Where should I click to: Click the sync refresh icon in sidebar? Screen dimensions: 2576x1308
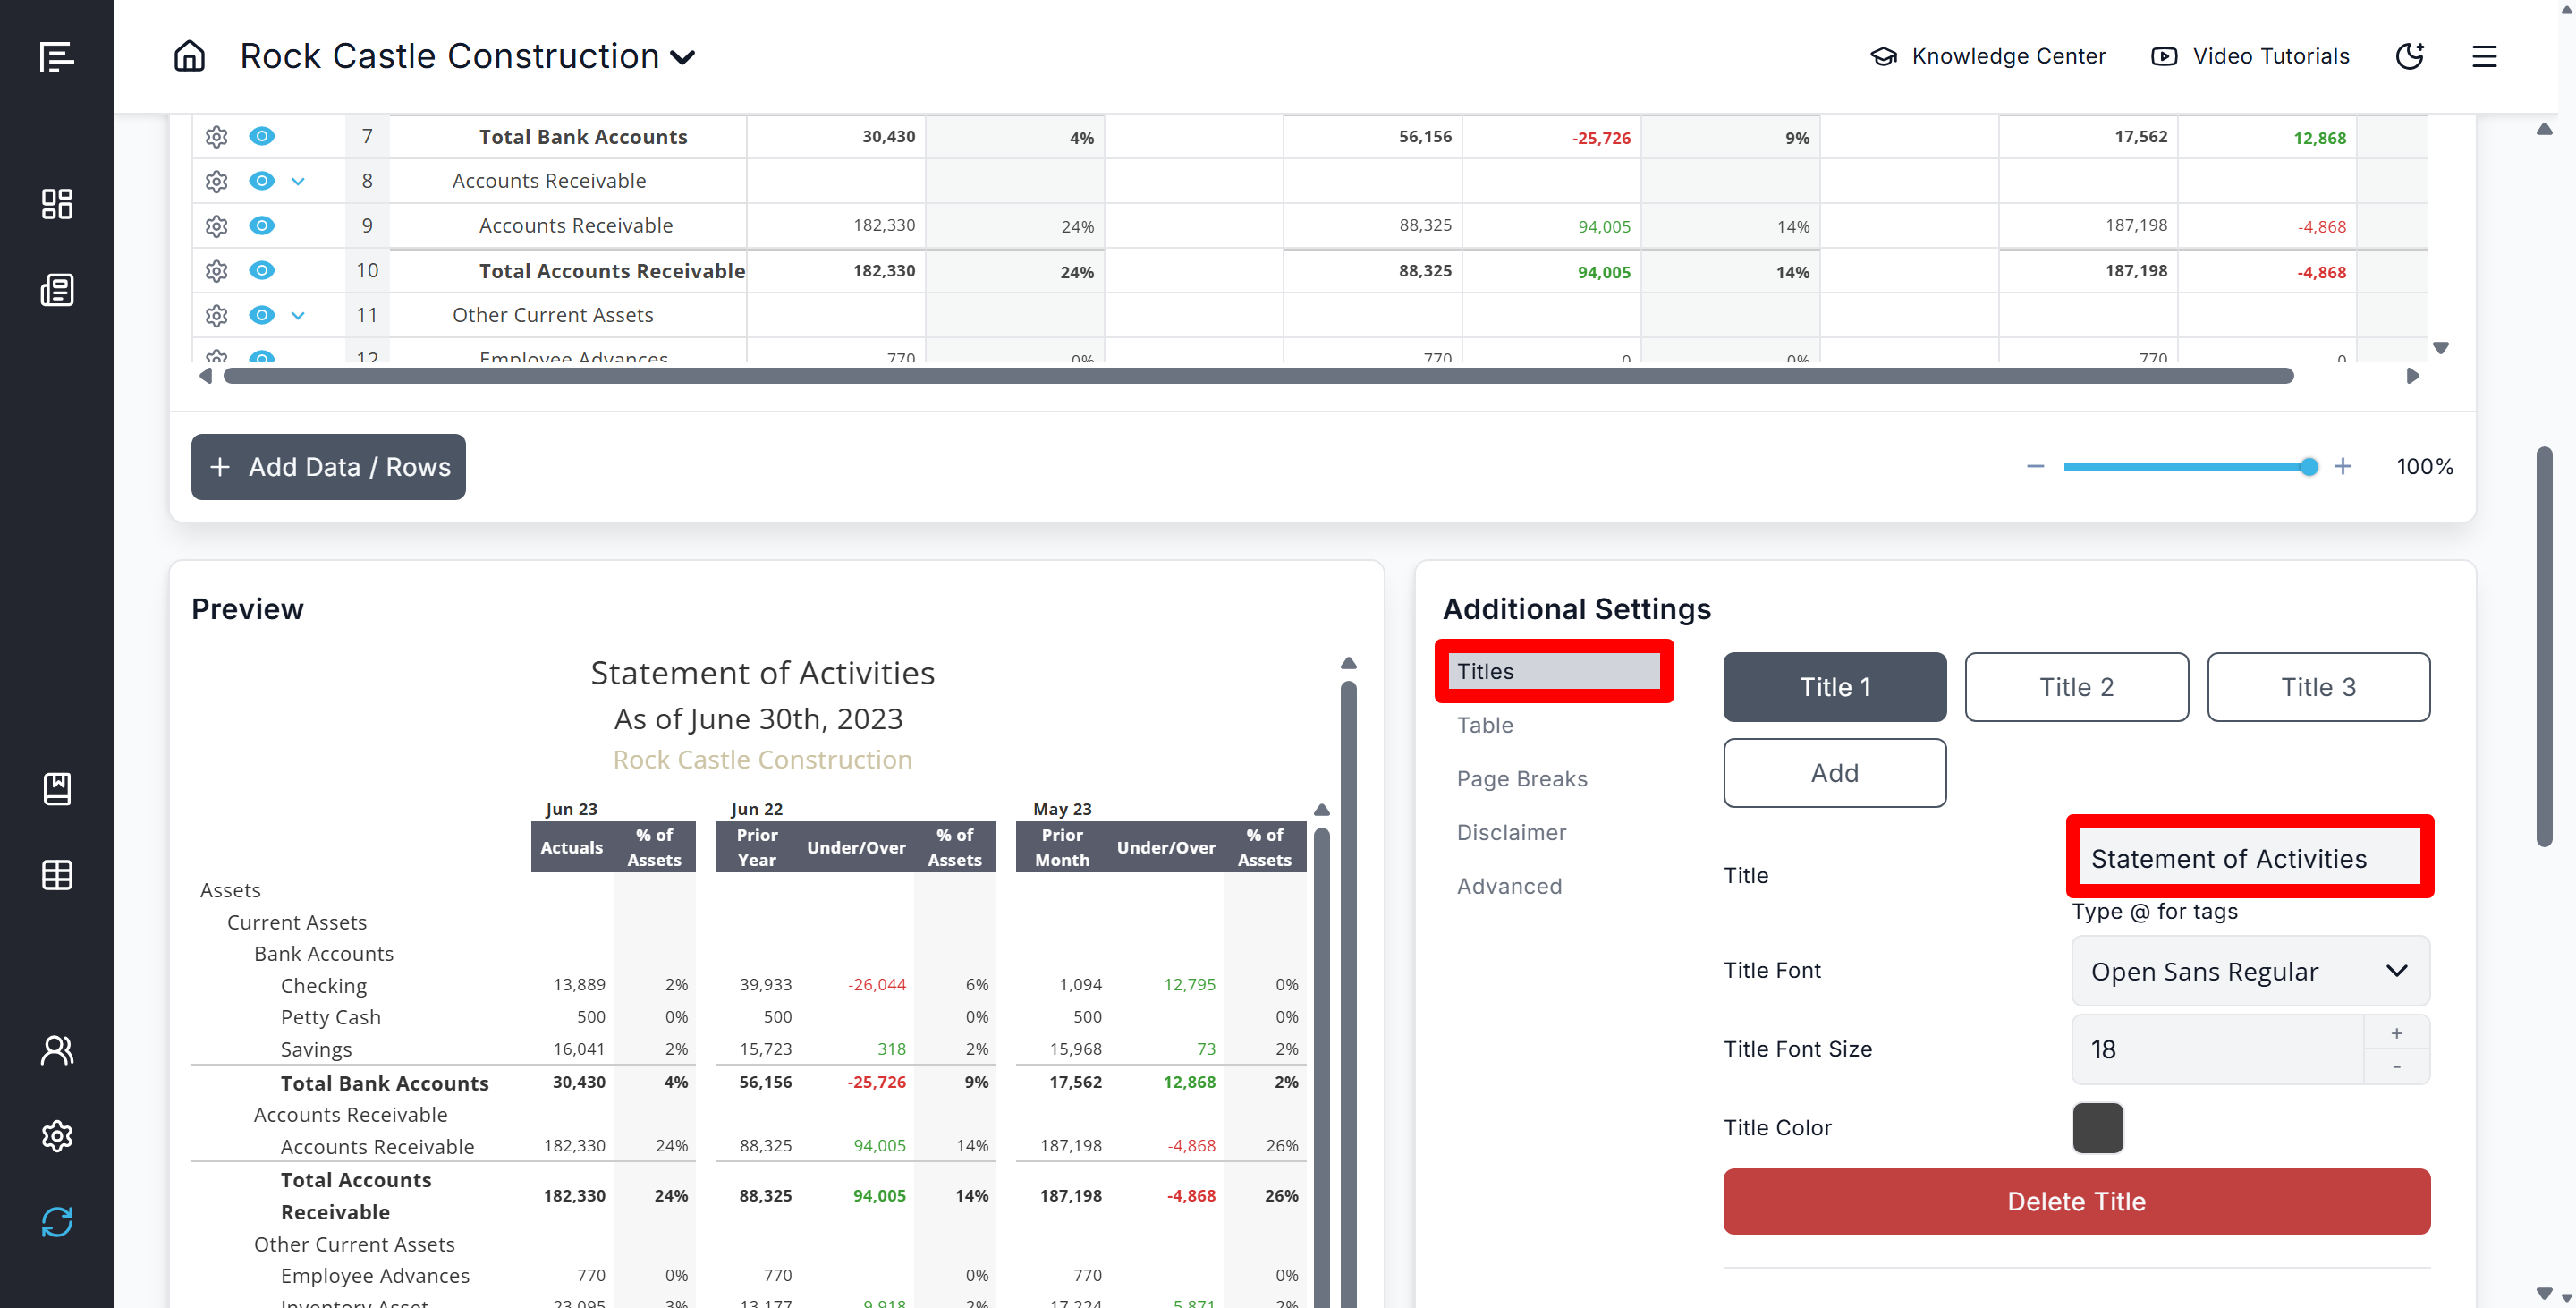pos(57,1221)
